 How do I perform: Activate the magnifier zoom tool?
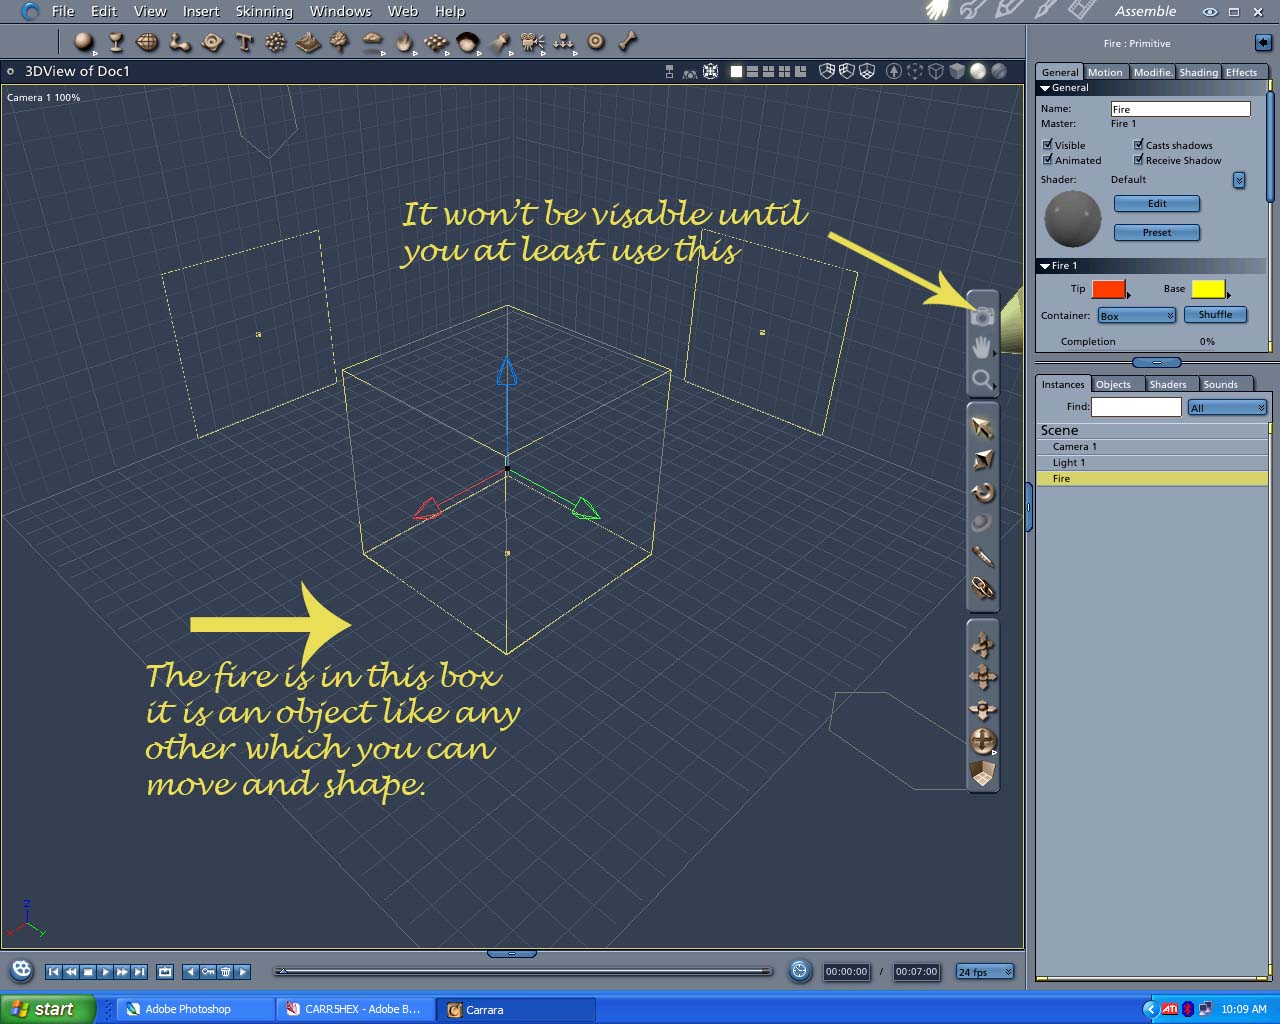[982, 379]
